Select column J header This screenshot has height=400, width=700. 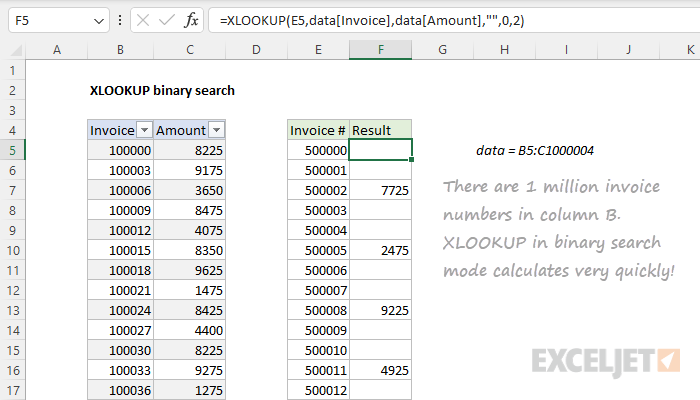click(628, 50)
